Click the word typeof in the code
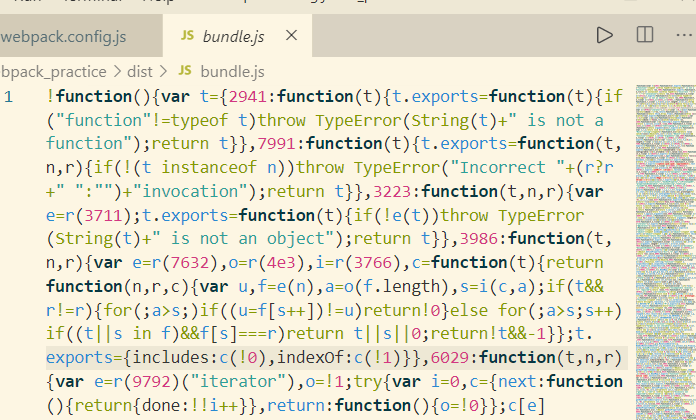The height and width of the screenshot is (420, 696). click(x=199, y=121)
